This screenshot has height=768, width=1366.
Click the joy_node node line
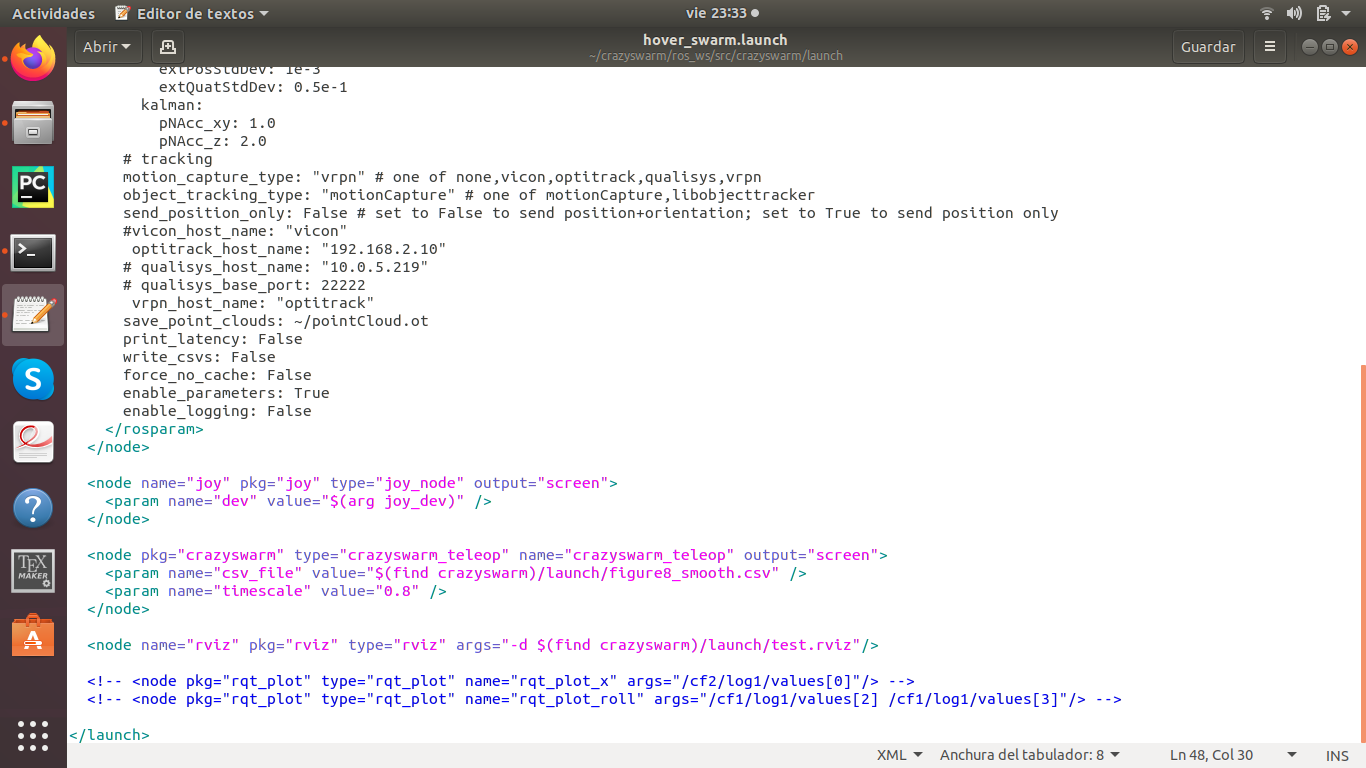point(353,483)
